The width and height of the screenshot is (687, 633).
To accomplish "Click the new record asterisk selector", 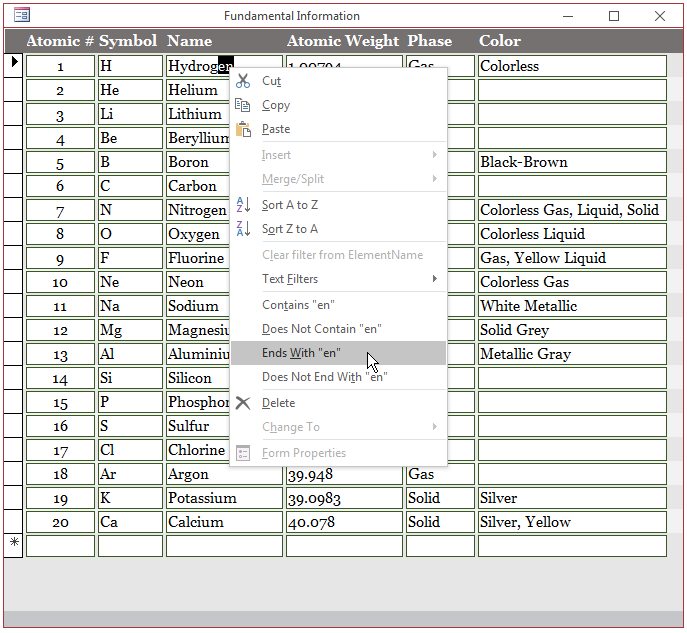I will tap(13, 545).
